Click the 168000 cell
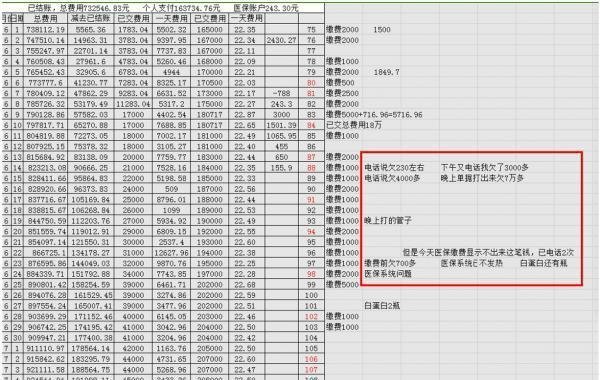The height and width of the screenshot is (380, 600). pyautogui.click(x=209, y=62)
